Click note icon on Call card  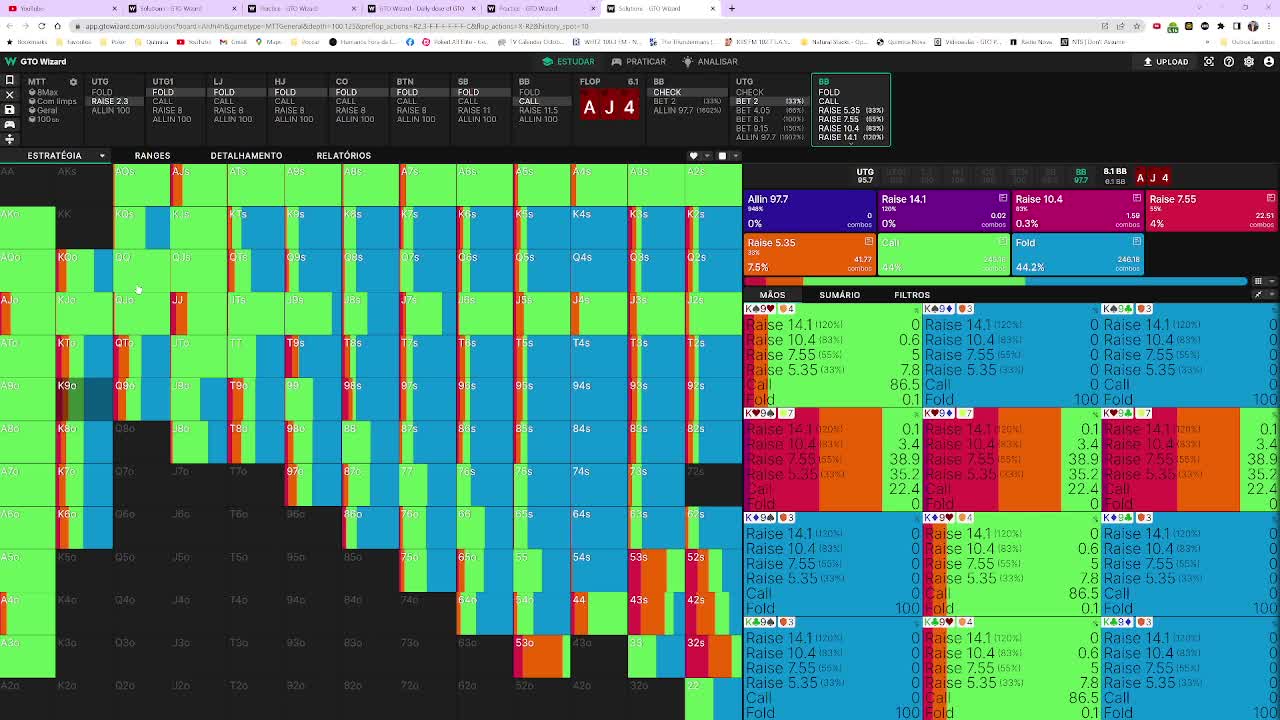tap(1003, 242)
